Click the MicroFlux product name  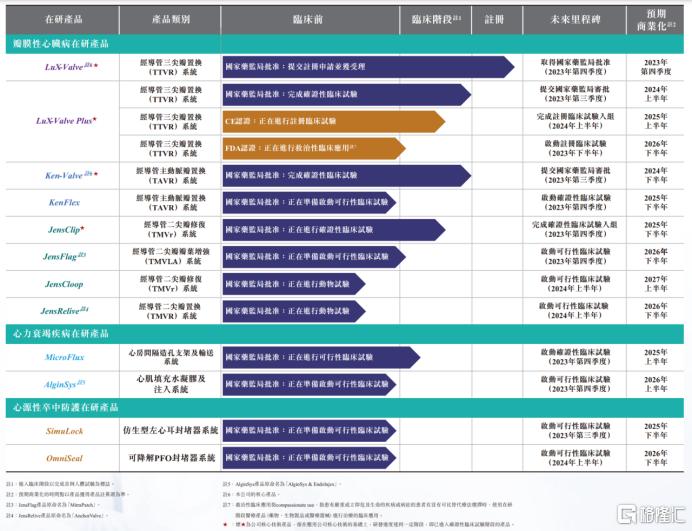(x=64, y=357)
